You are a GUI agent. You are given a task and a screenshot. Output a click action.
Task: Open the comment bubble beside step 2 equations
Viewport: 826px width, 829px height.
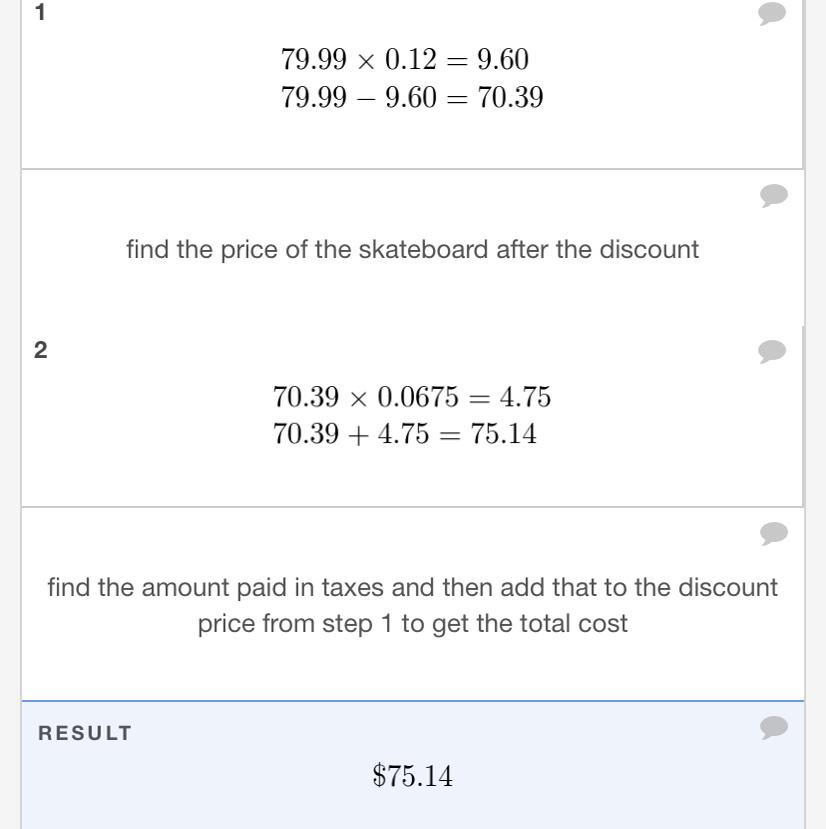[x=773, y=351]
